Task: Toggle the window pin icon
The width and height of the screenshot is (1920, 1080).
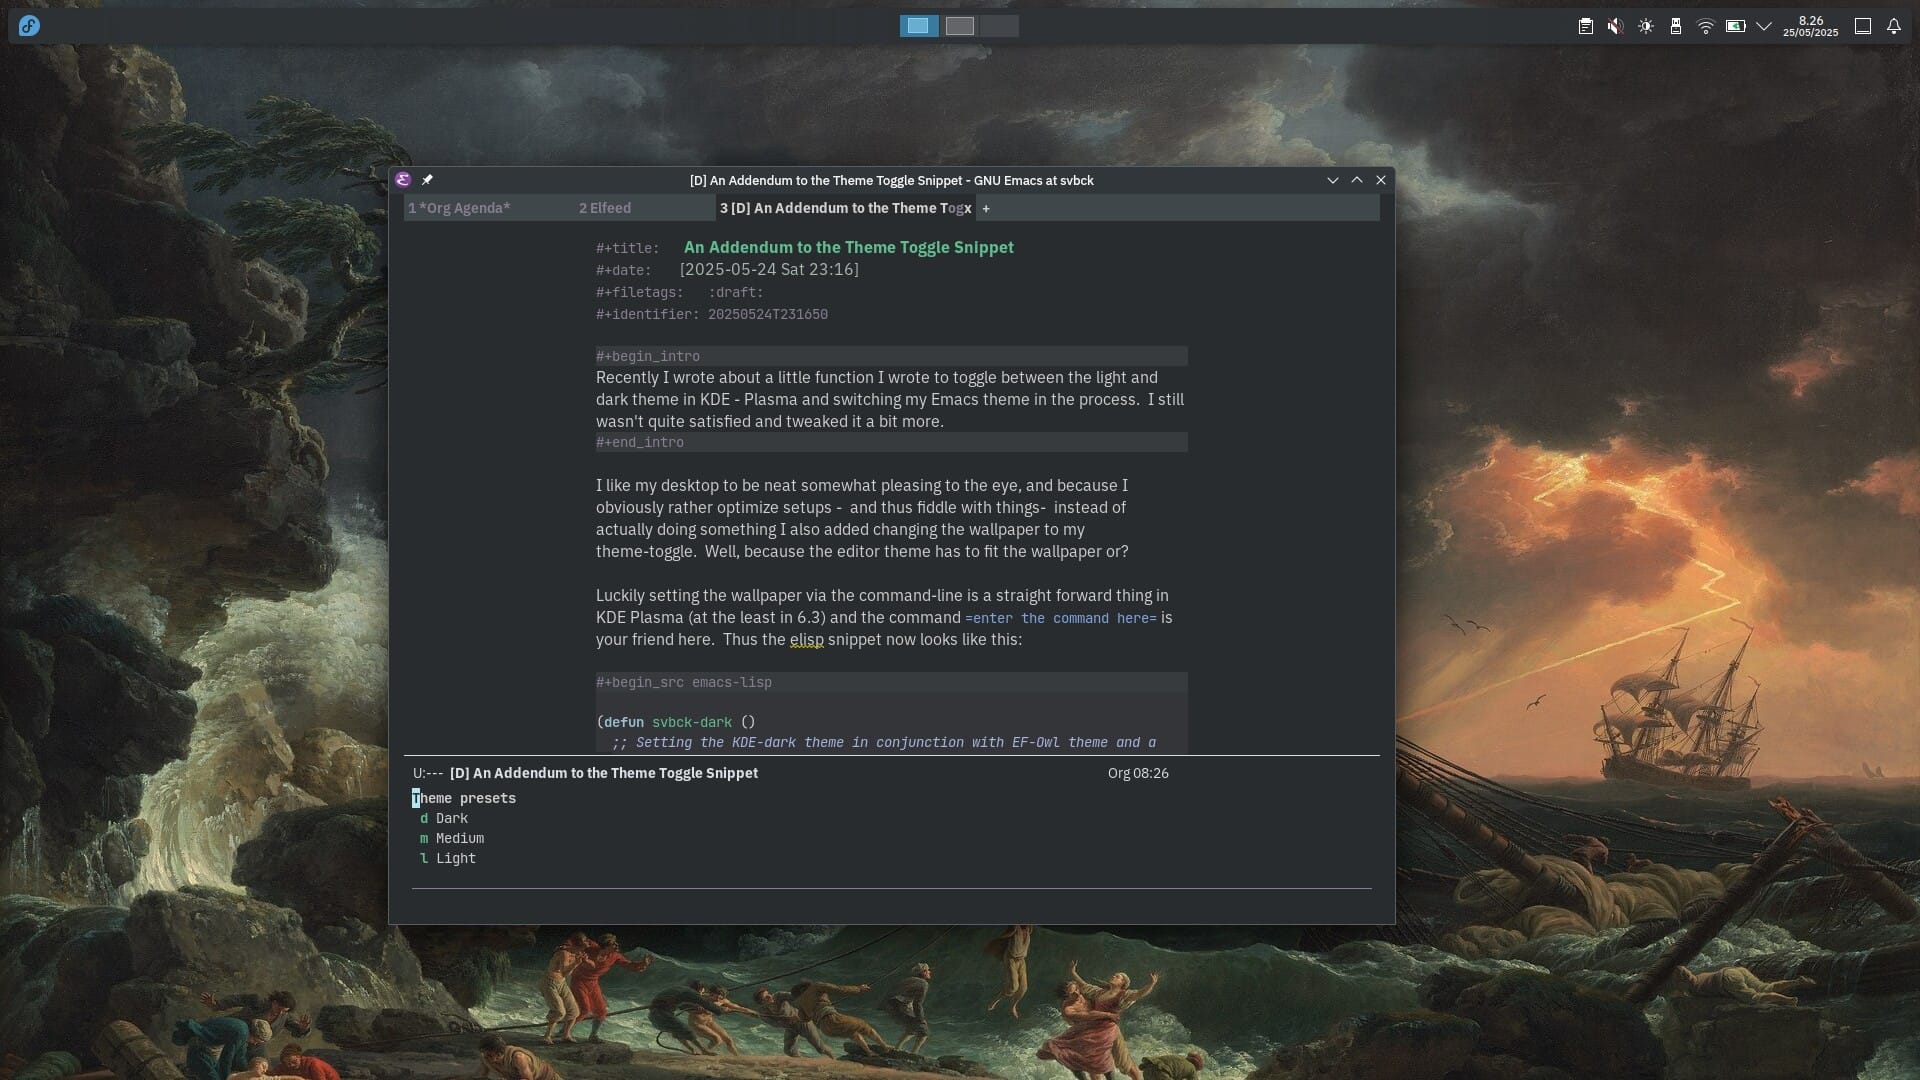Action: pos(427,180)
